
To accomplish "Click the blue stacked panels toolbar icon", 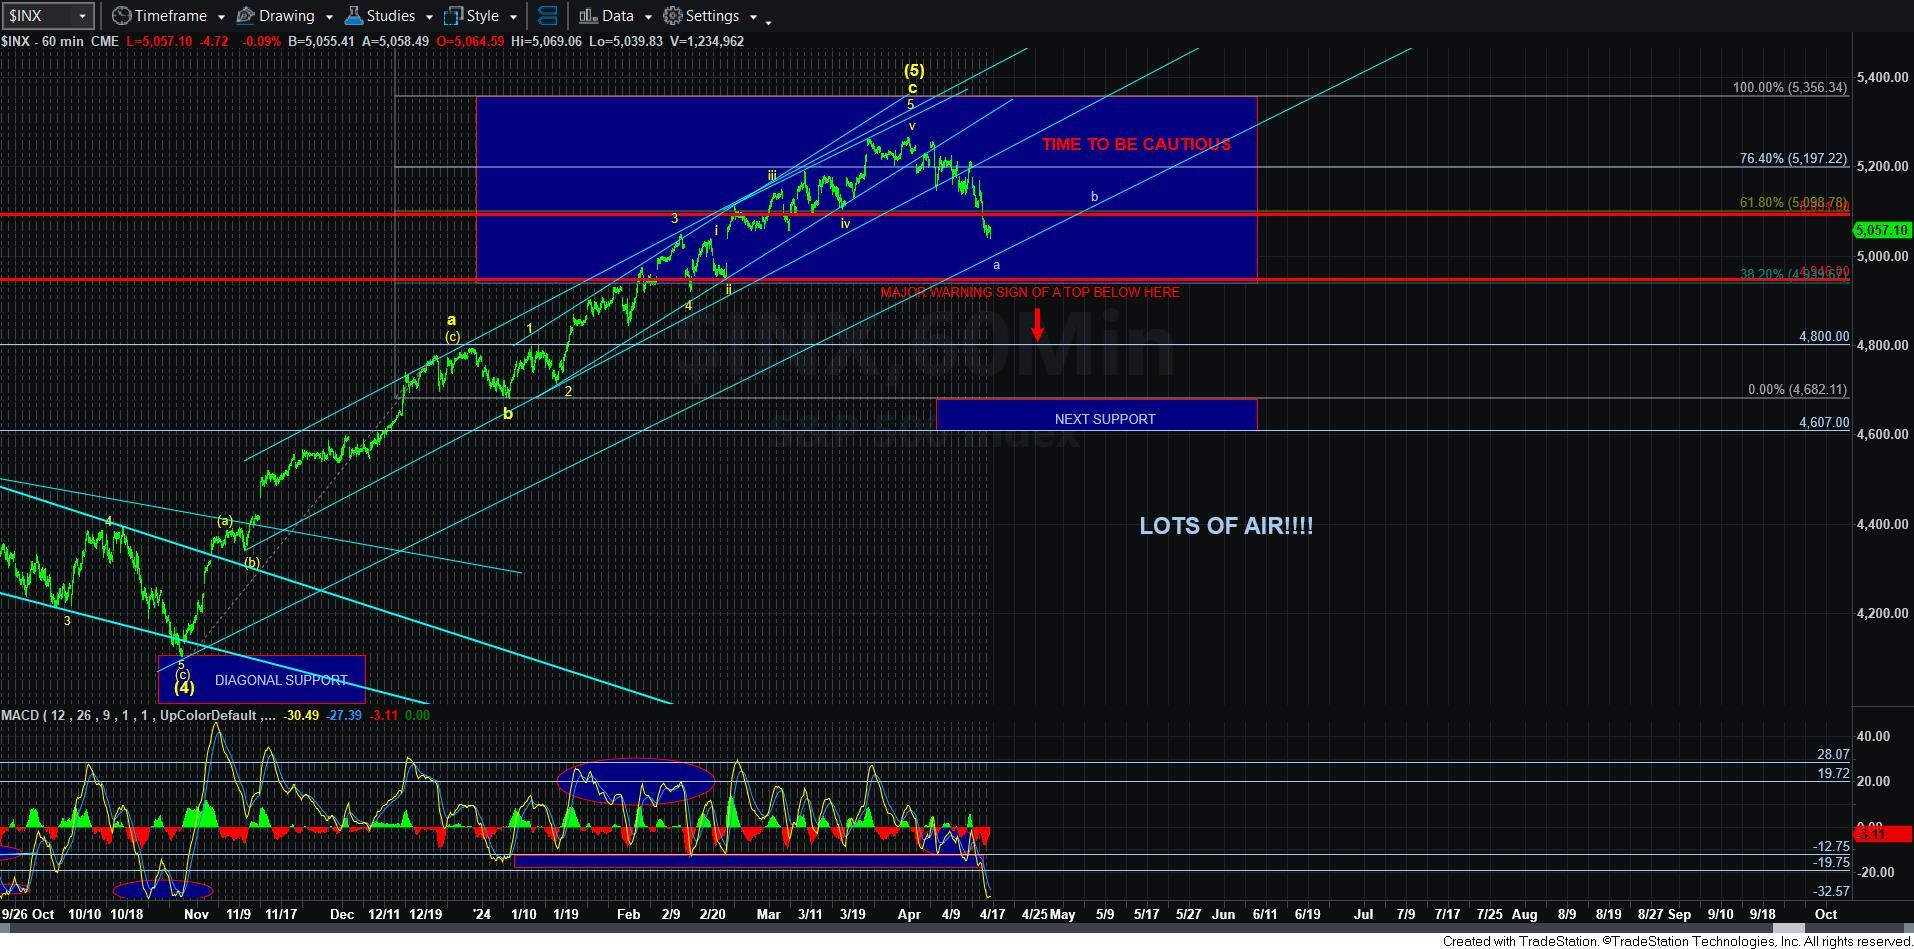I will (x=547, y=16).
